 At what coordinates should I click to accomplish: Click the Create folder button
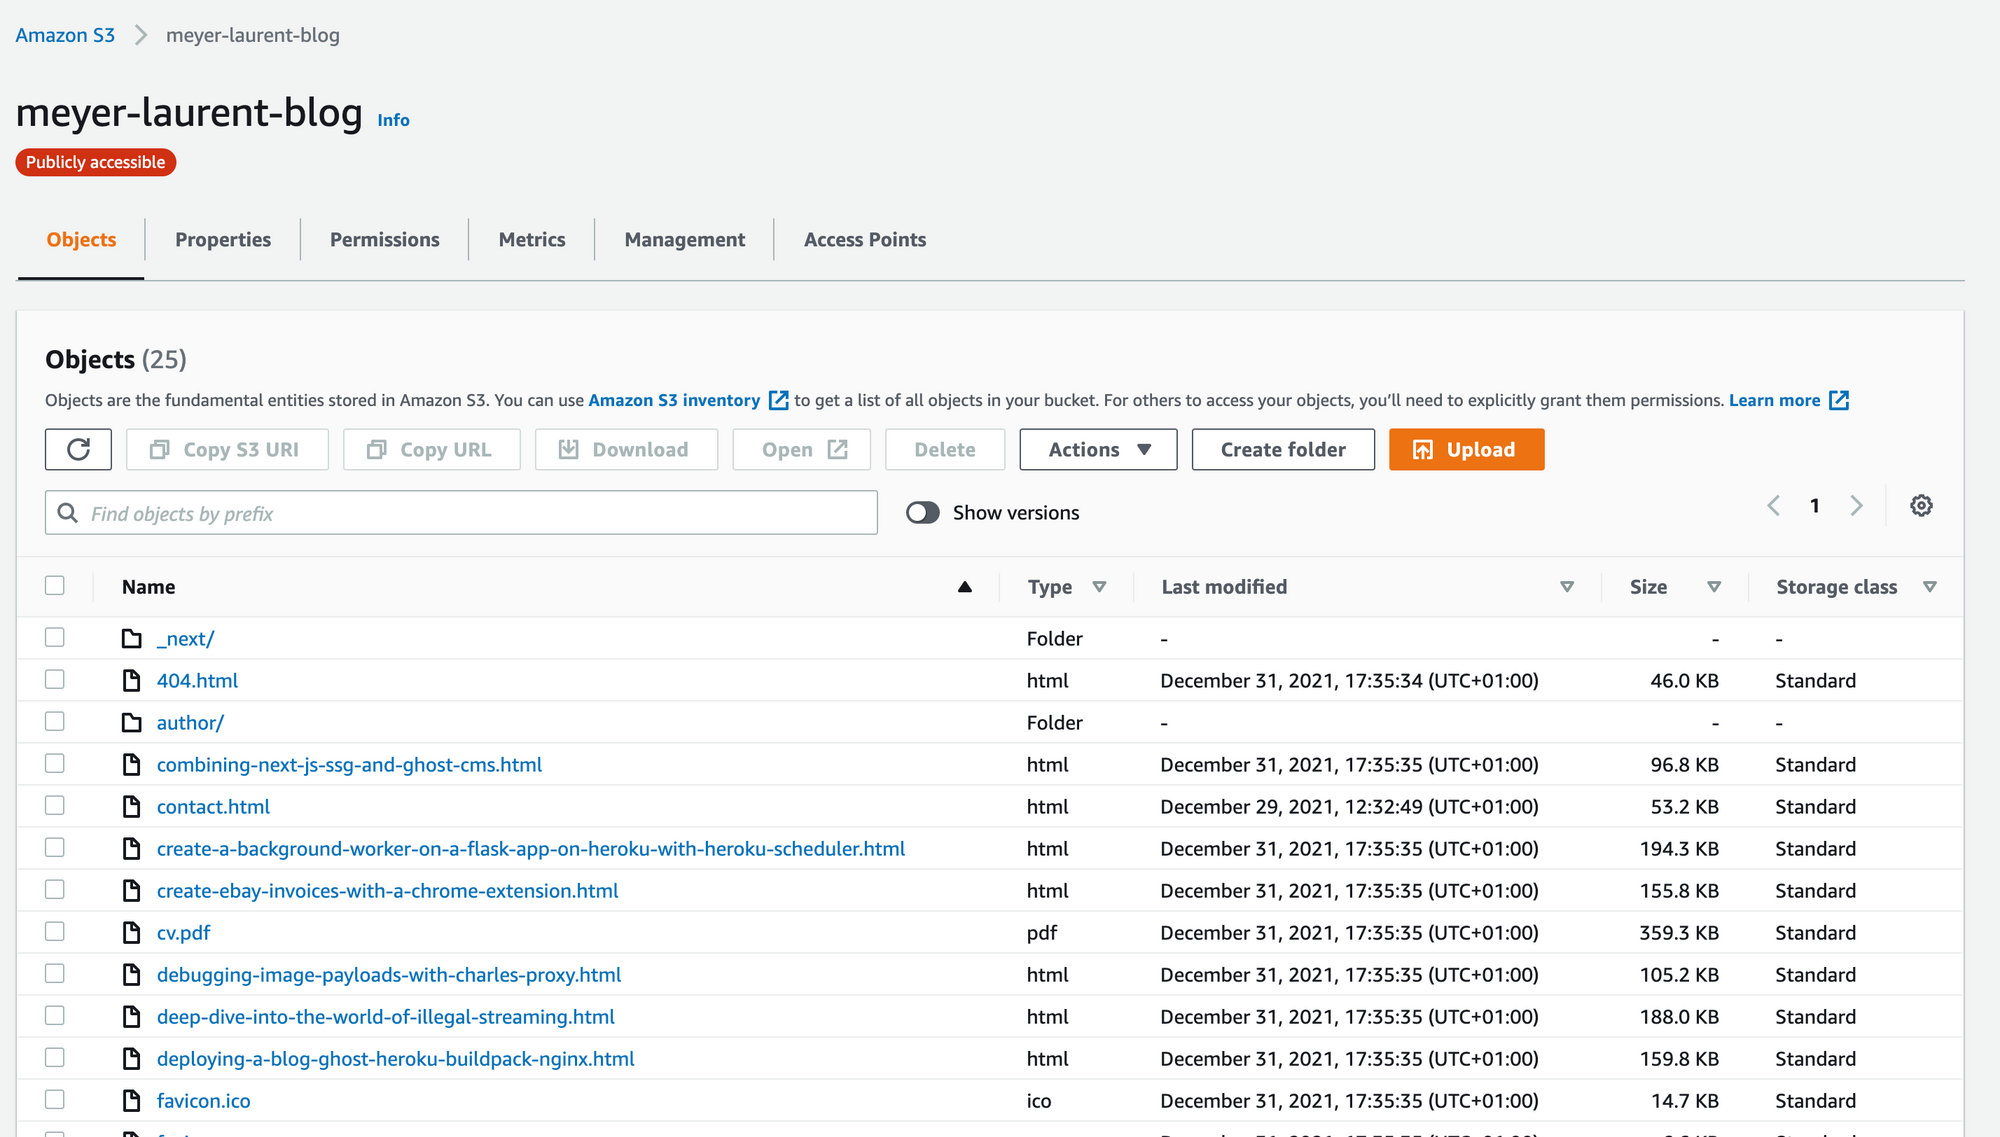[1283, 450]
